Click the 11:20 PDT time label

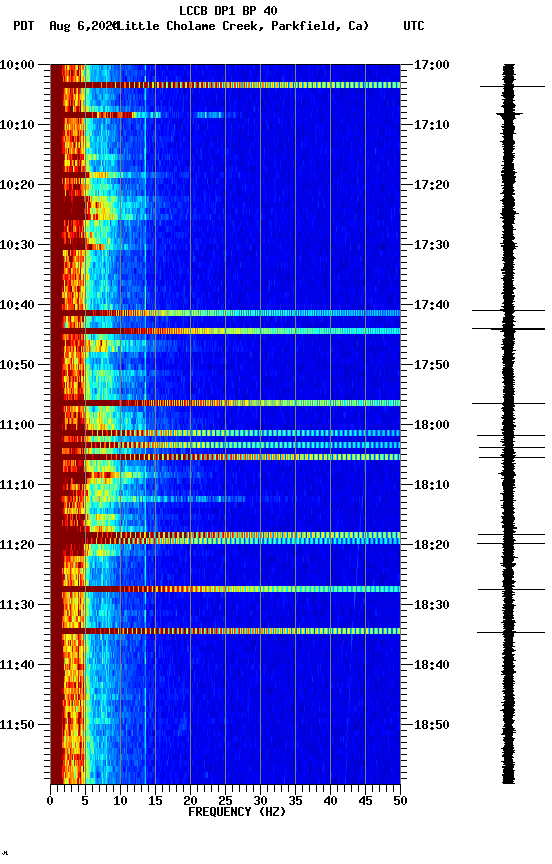coord(17,546)
